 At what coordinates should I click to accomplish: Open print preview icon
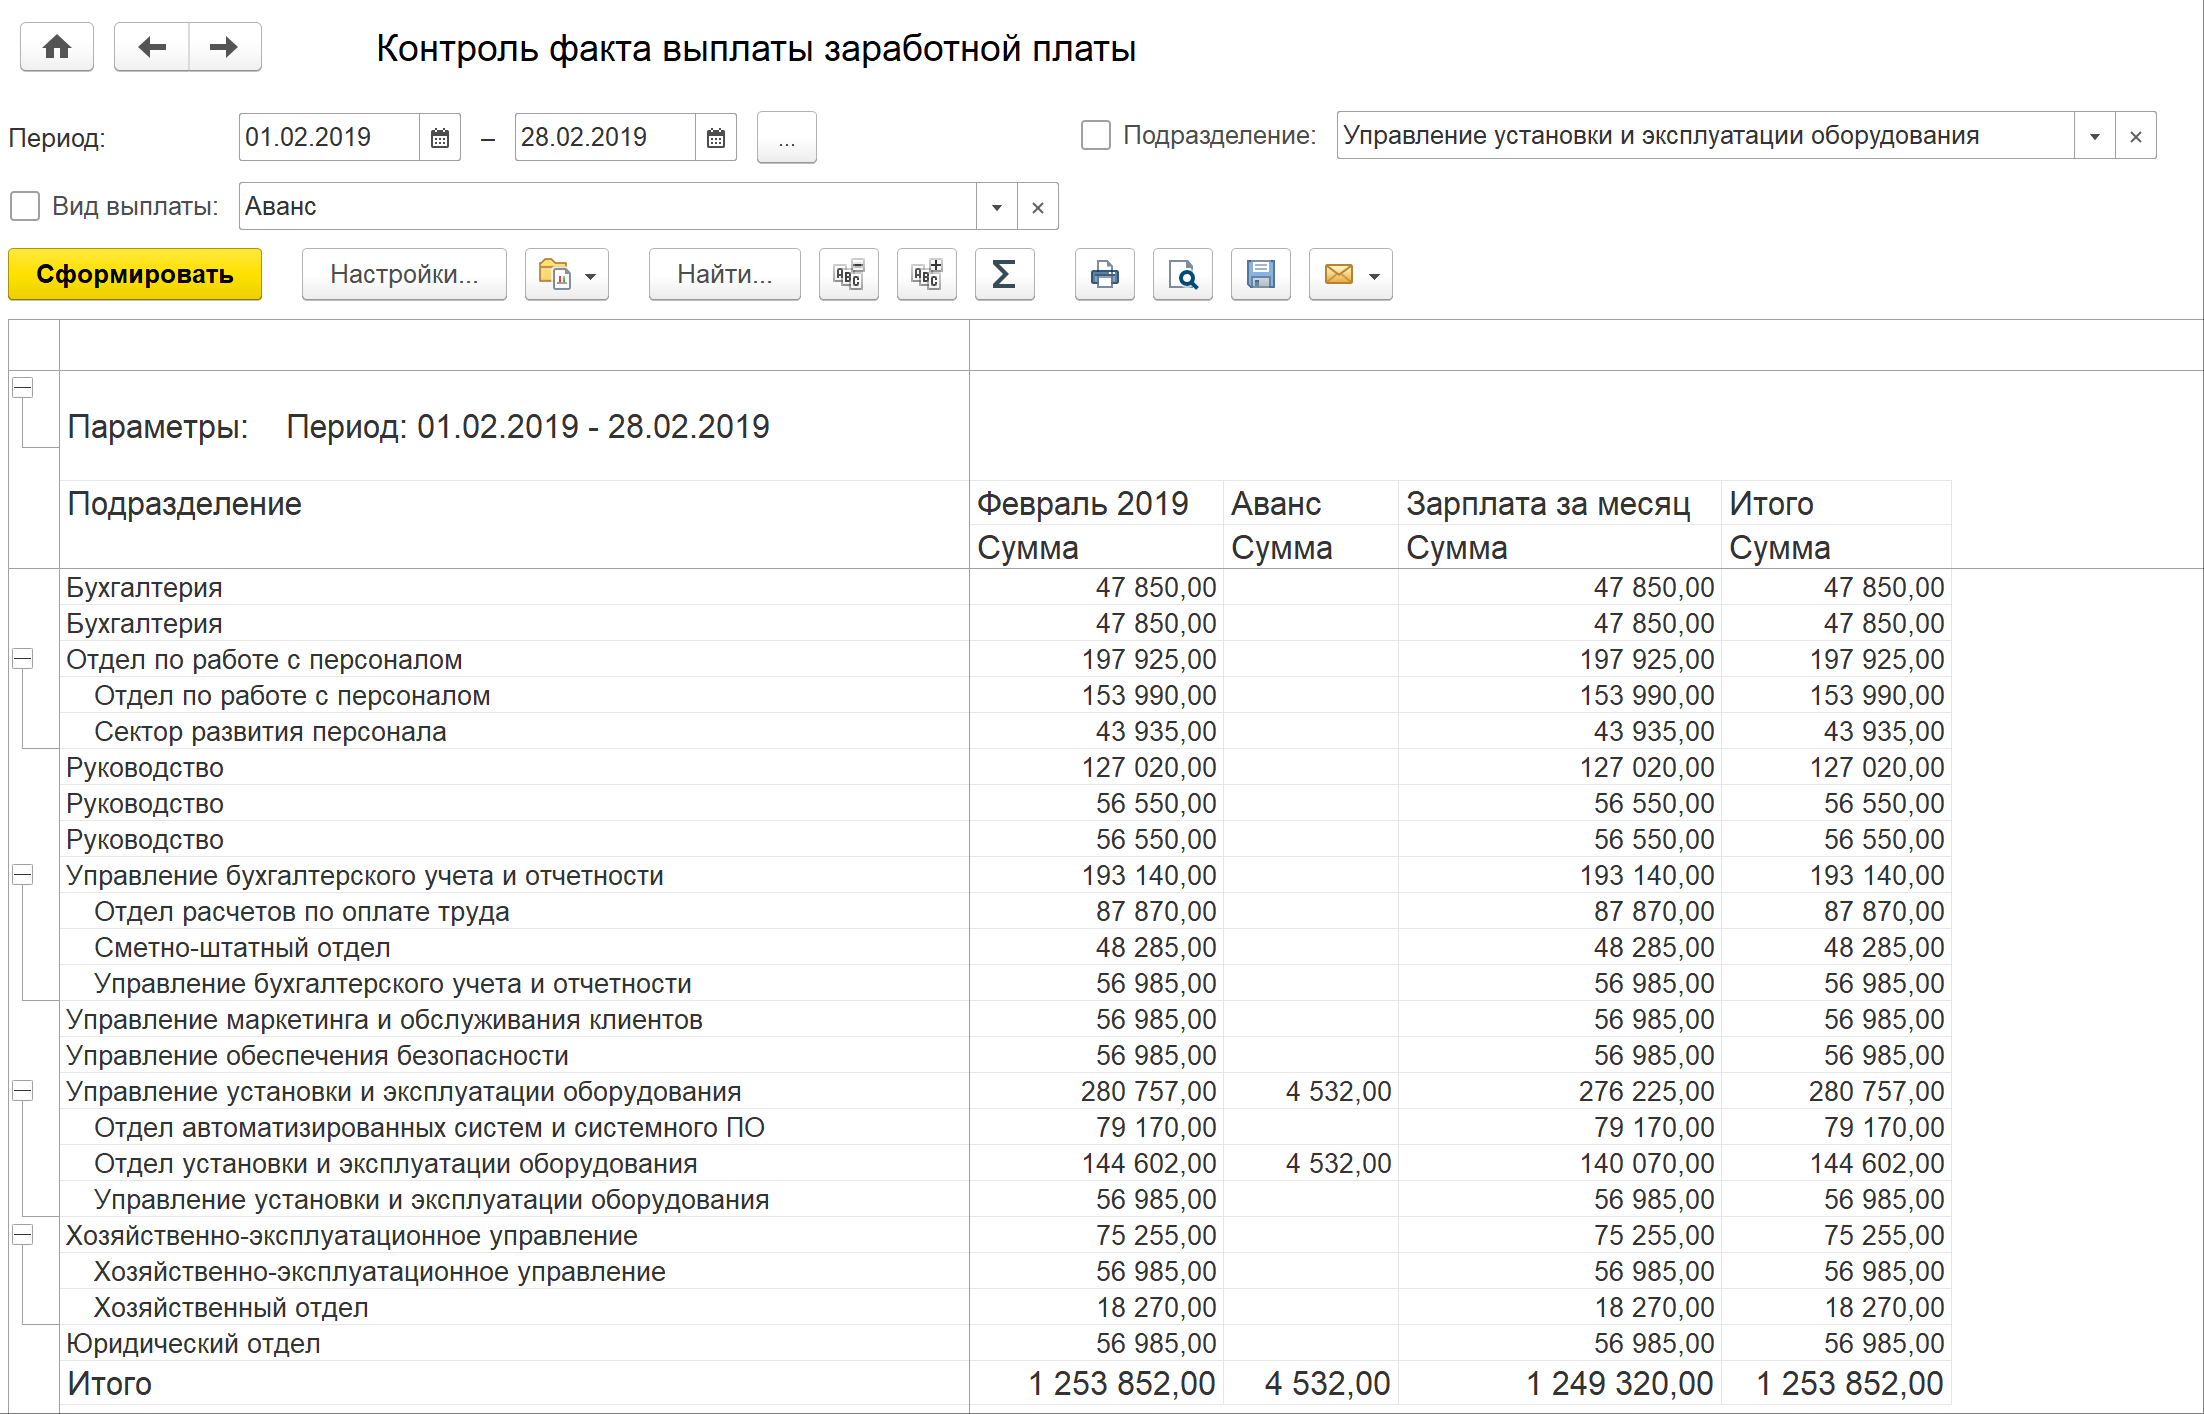pyautogui.click(x=1183, y=274)
